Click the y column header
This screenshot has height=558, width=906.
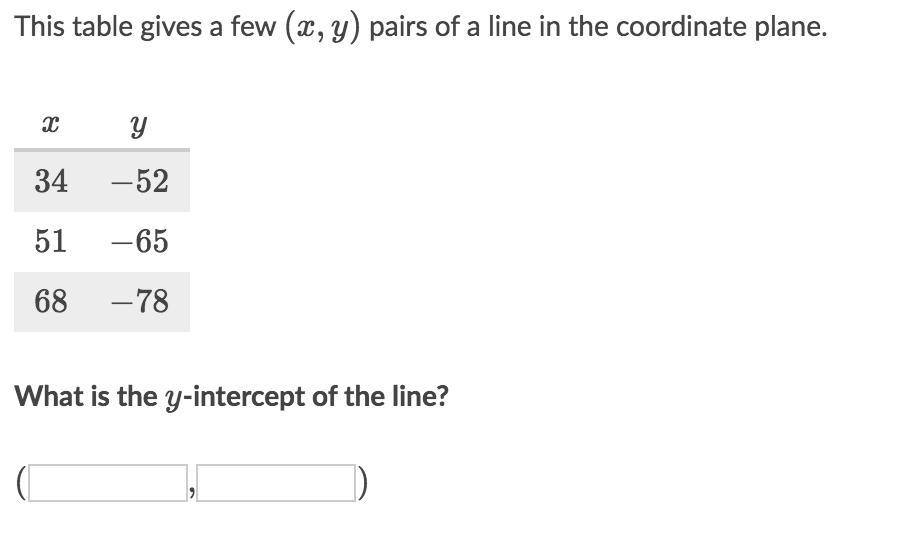tap(139, 125)
